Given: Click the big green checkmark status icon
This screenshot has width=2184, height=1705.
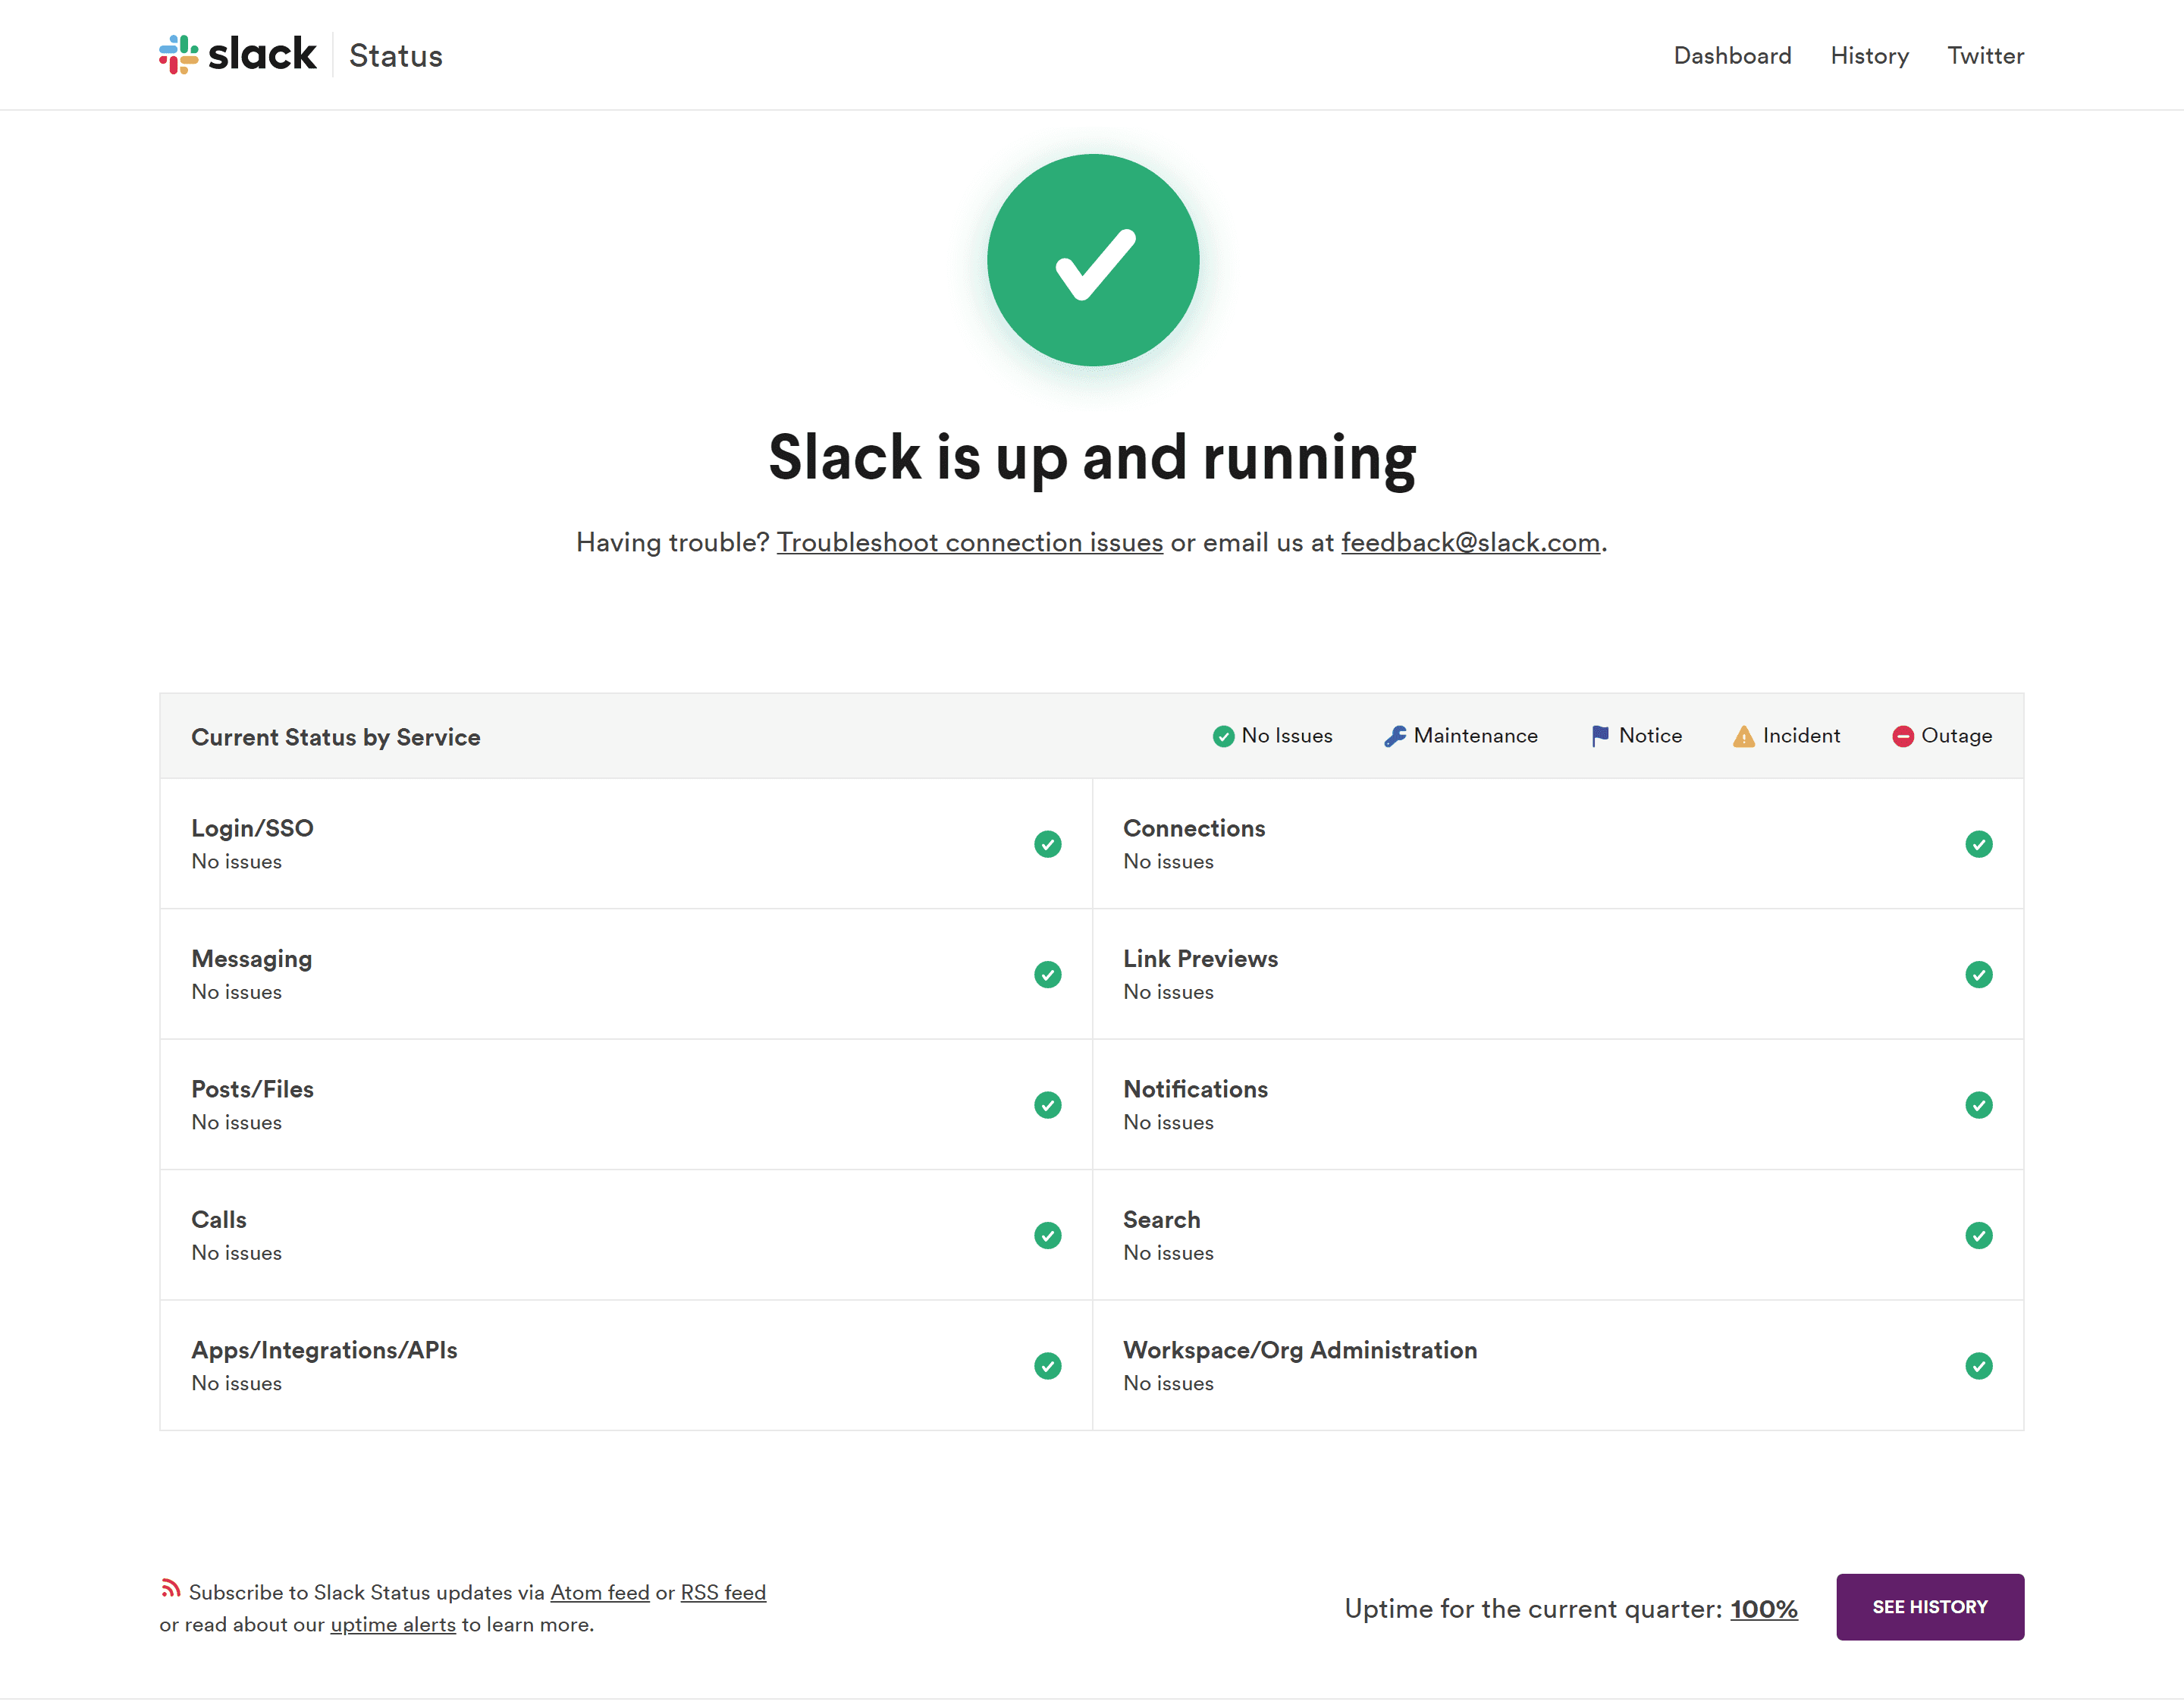Looking at the screenshot, I should click(x=1092, y=260).
